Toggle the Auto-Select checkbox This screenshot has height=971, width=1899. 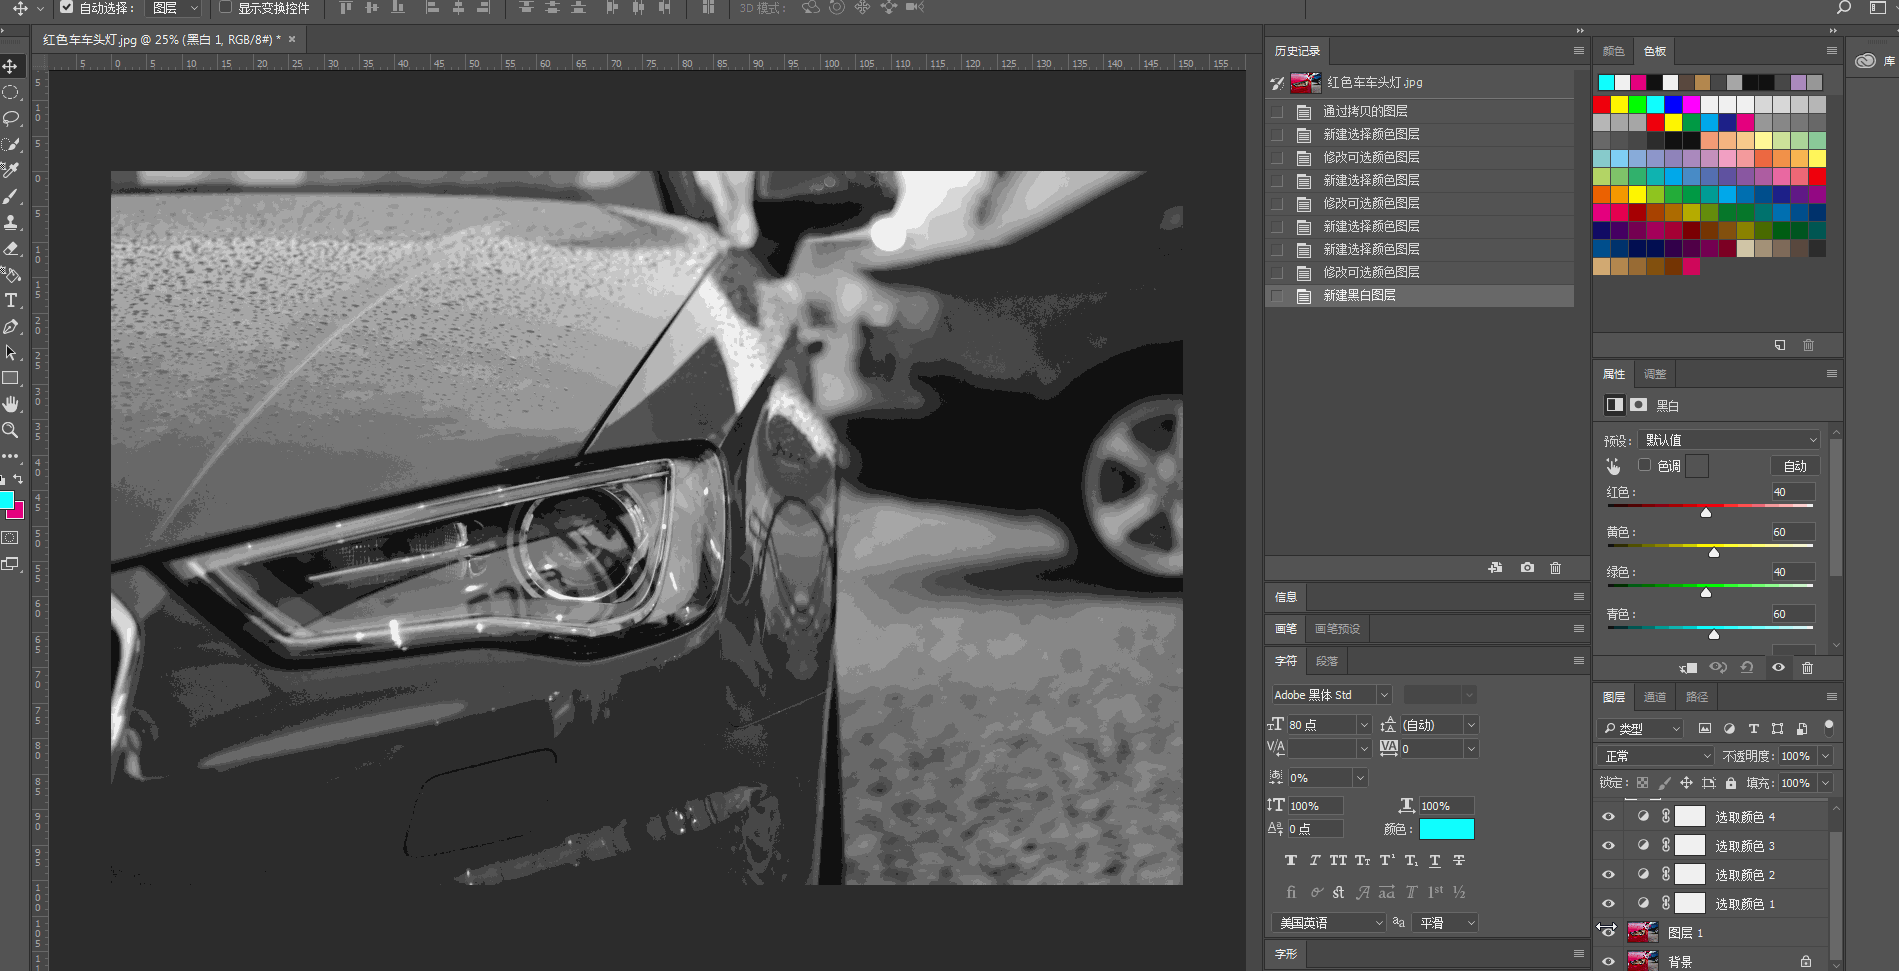point(67,7)
